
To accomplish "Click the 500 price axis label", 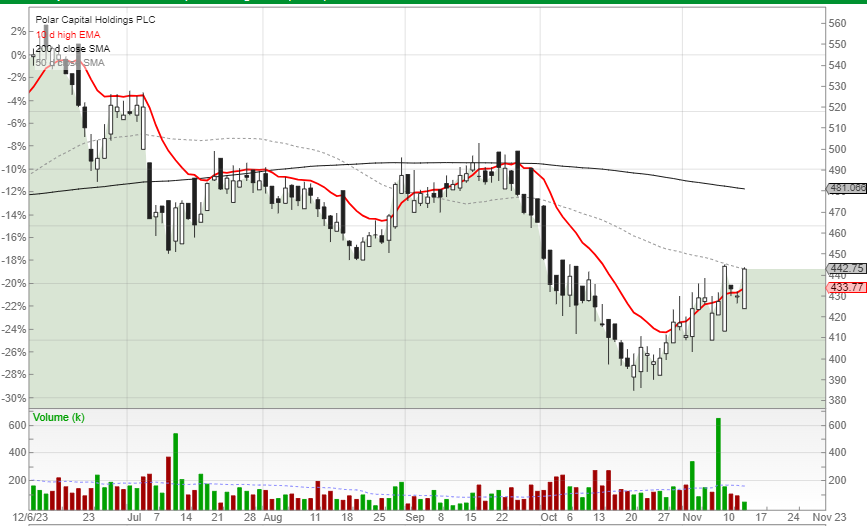I will (837, 149).
